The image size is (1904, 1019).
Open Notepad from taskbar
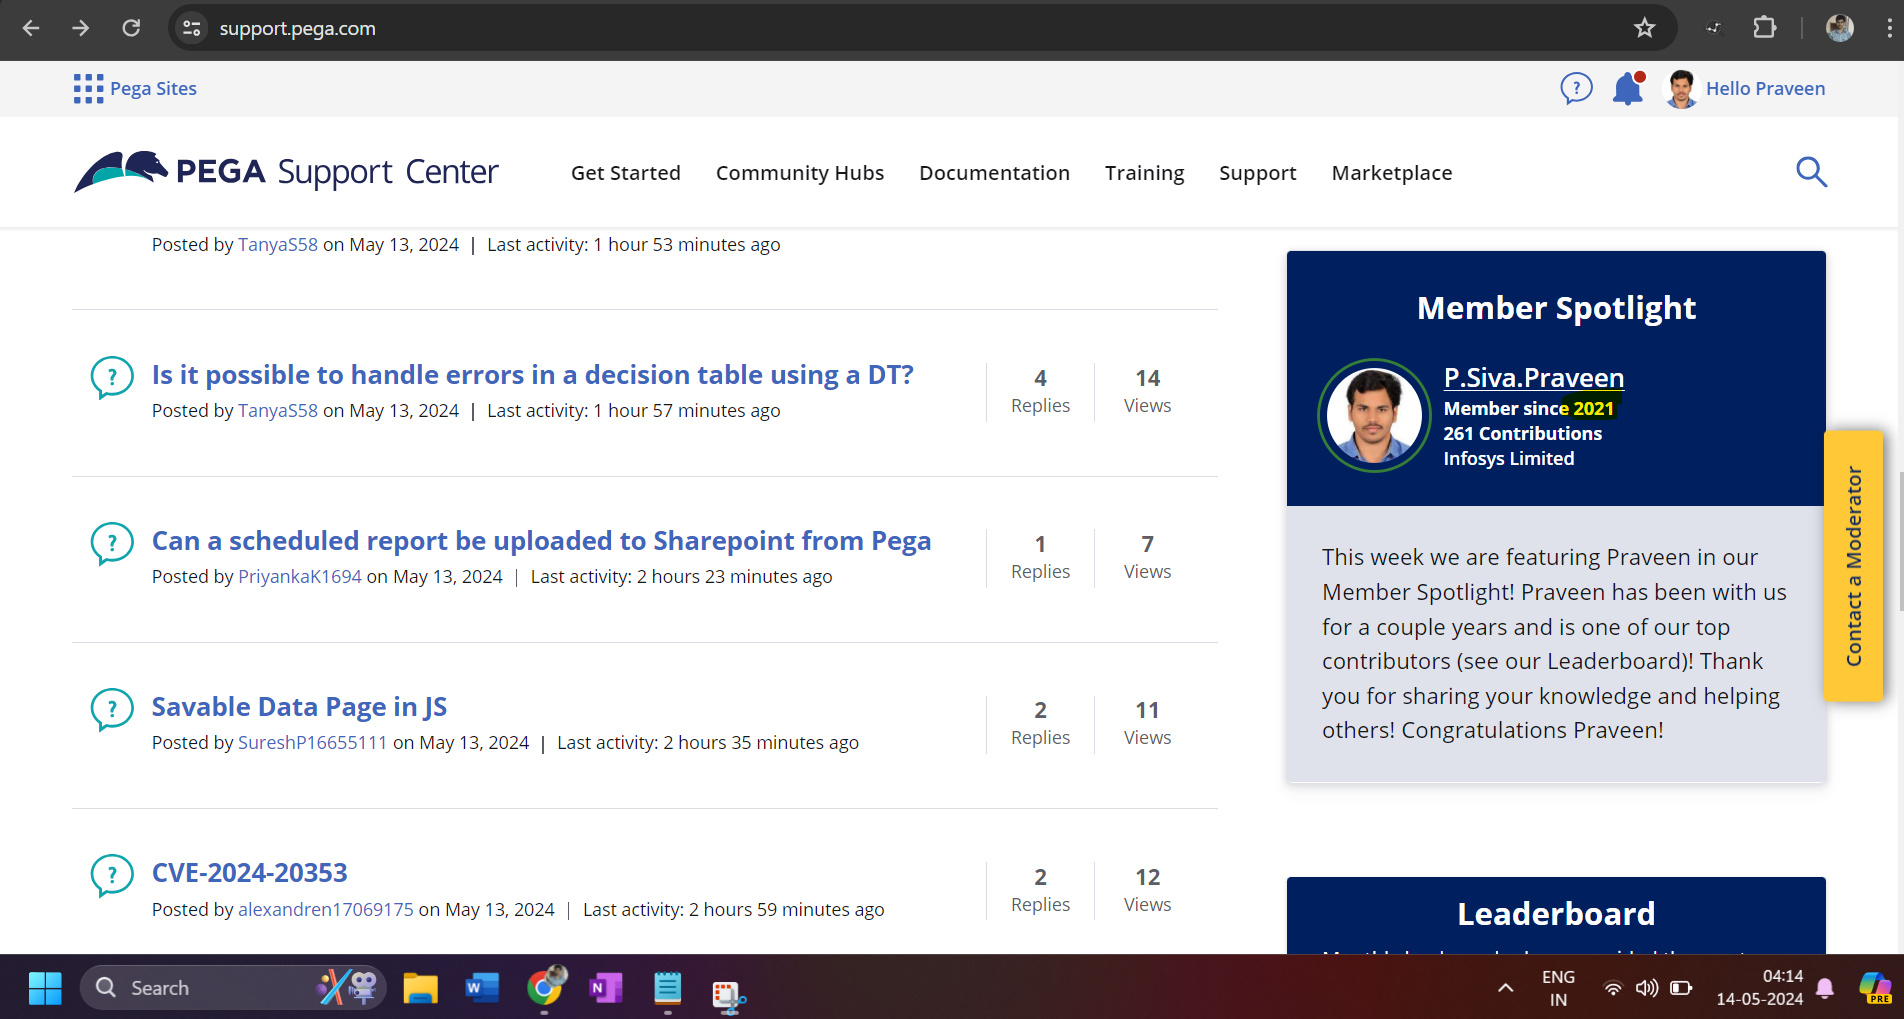pyautogui.click(x=667, y=988)
